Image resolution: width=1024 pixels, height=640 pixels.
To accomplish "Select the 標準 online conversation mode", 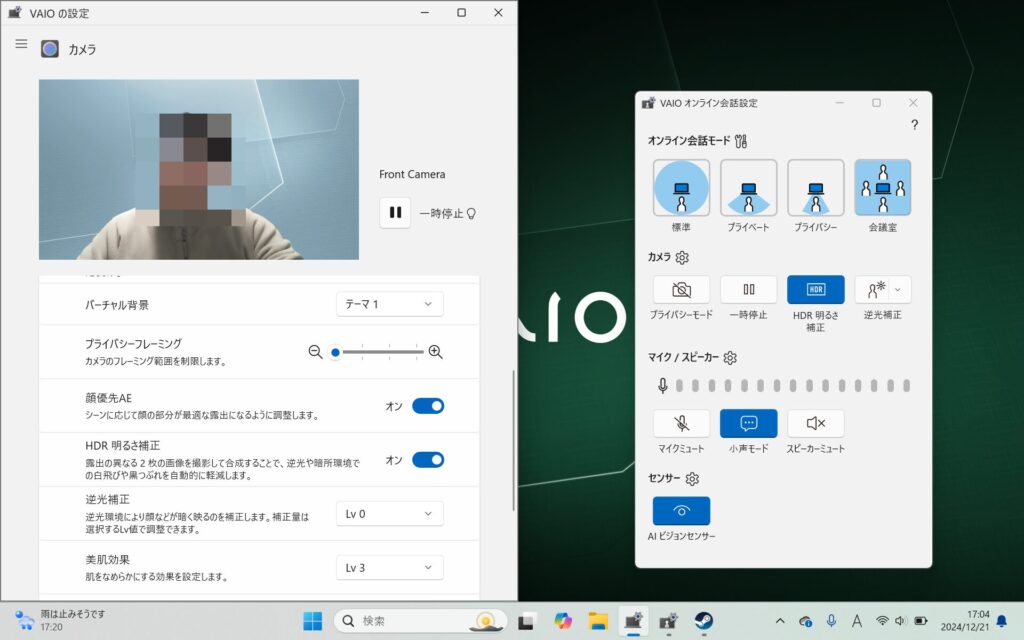I will click(x=681, y=188).
